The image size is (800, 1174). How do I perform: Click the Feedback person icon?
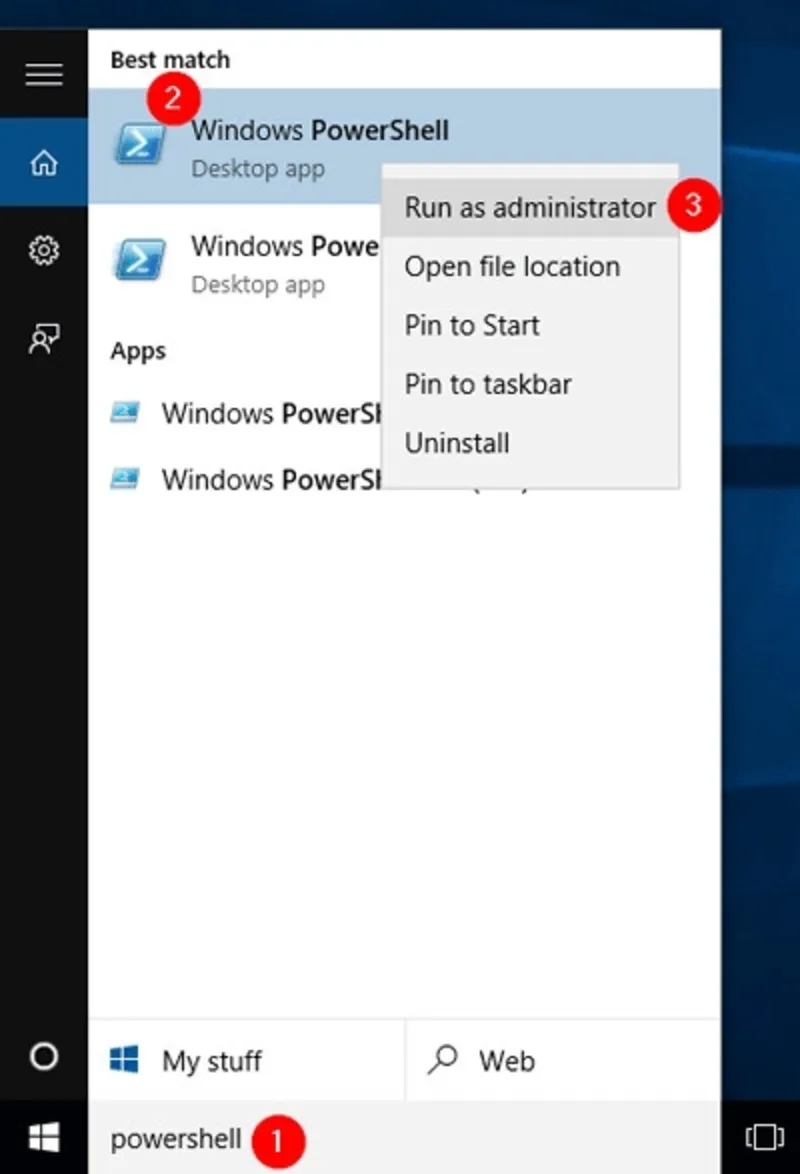43,339
